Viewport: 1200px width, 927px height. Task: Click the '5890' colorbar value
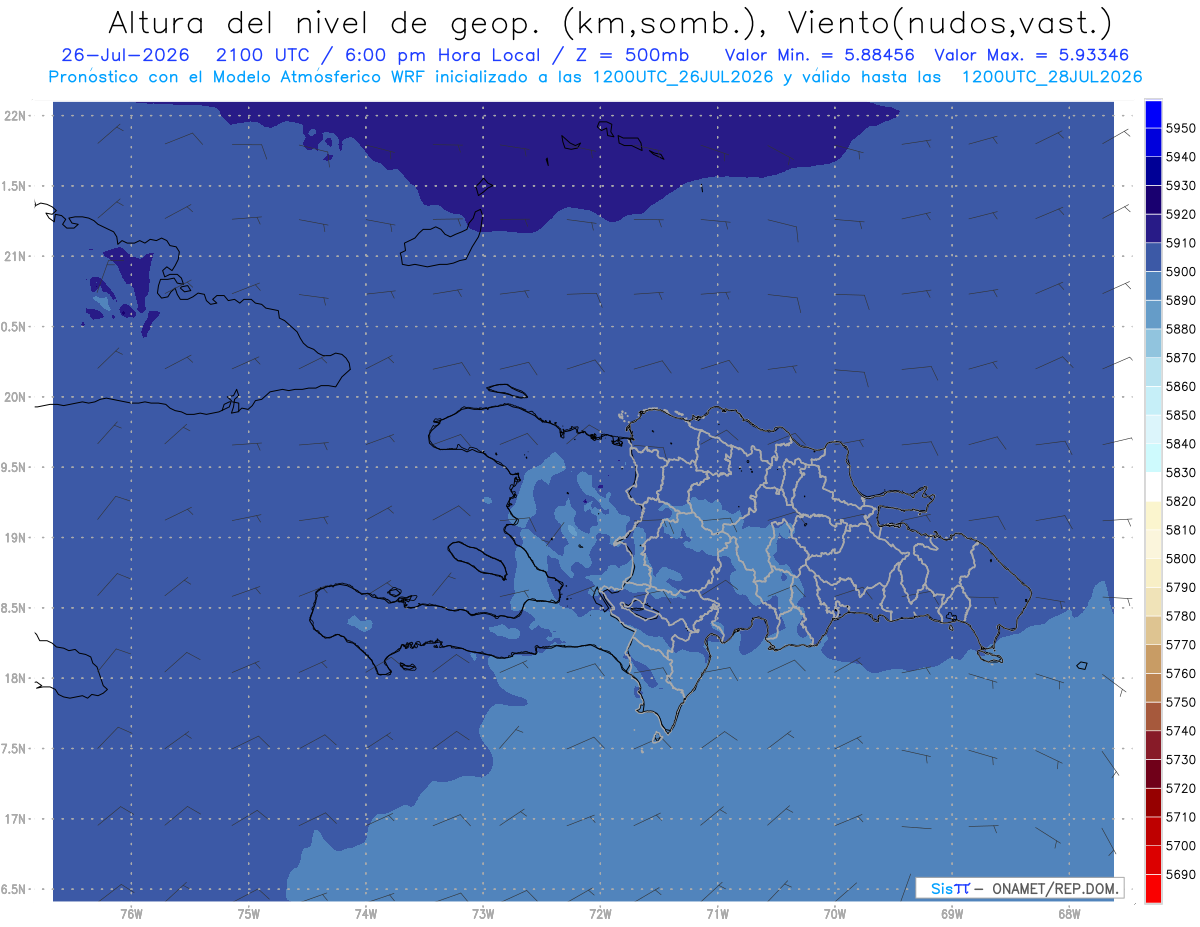[x=1180, y=300]
